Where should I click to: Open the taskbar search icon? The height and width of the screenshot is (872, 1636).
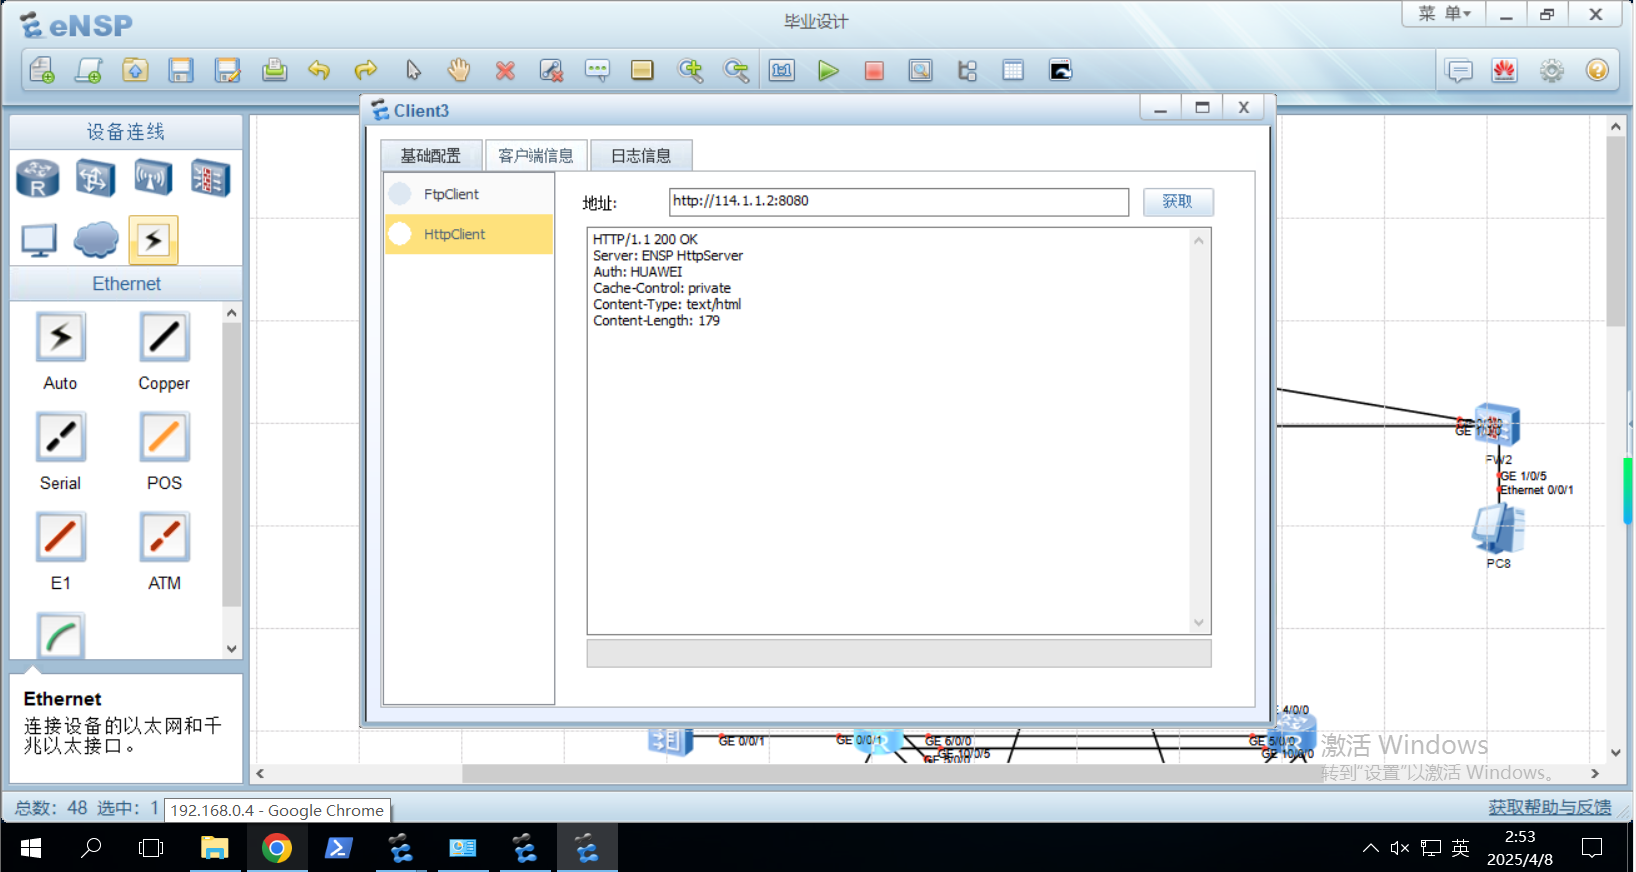click(x=91, y=848)
